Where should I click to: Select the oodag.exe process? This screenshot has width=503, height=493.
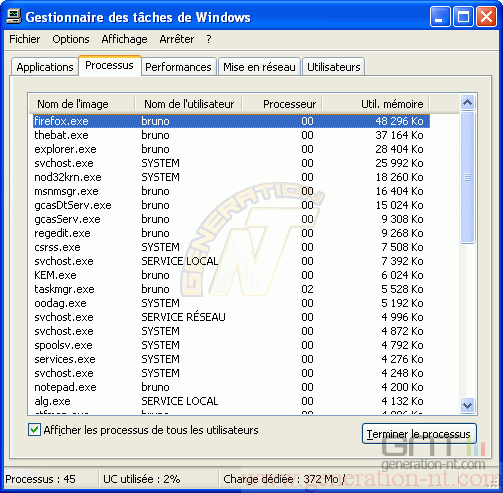(231, 303)
